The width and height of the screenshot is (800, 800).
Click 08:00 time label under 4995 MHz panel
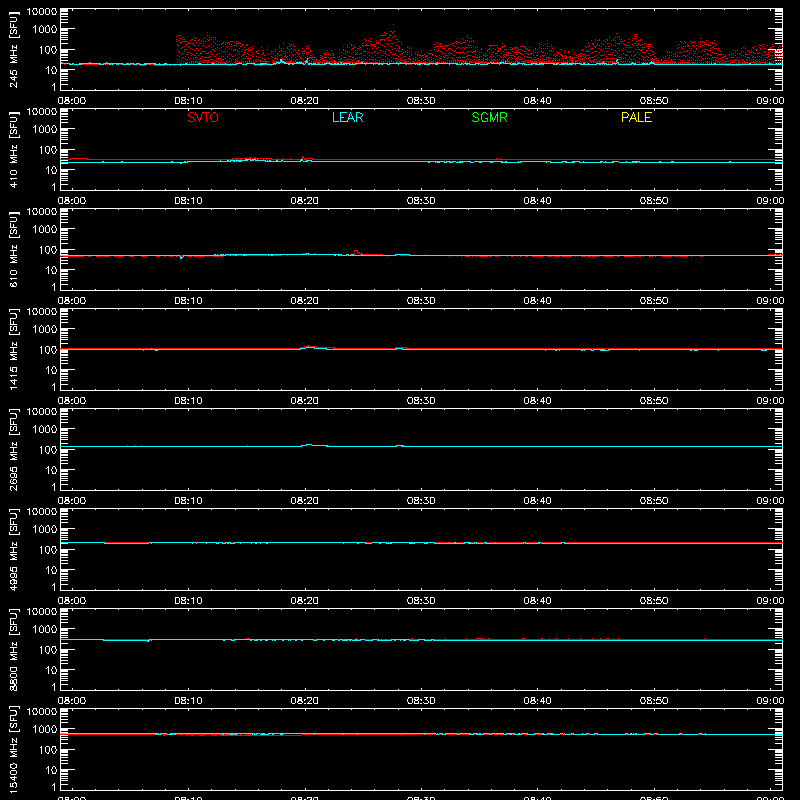pos(72,601)
